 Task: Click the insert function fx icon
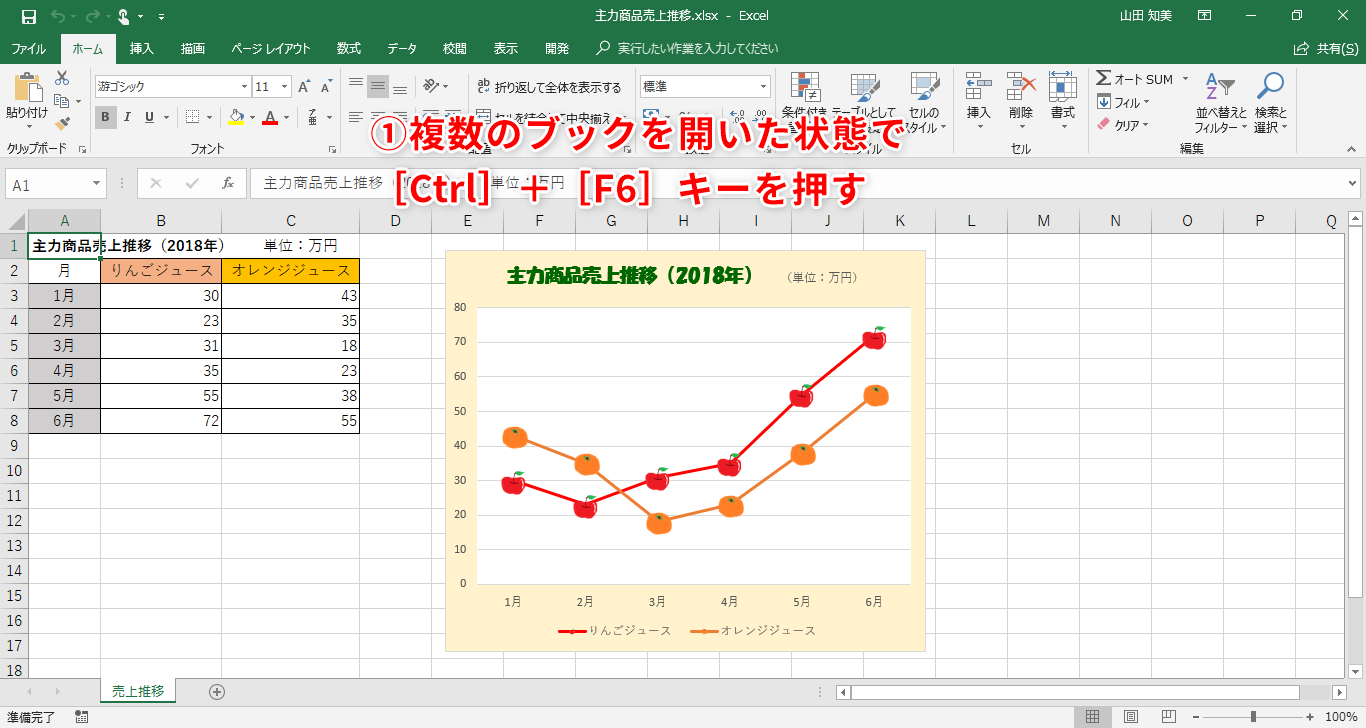(x=228, y=184)
